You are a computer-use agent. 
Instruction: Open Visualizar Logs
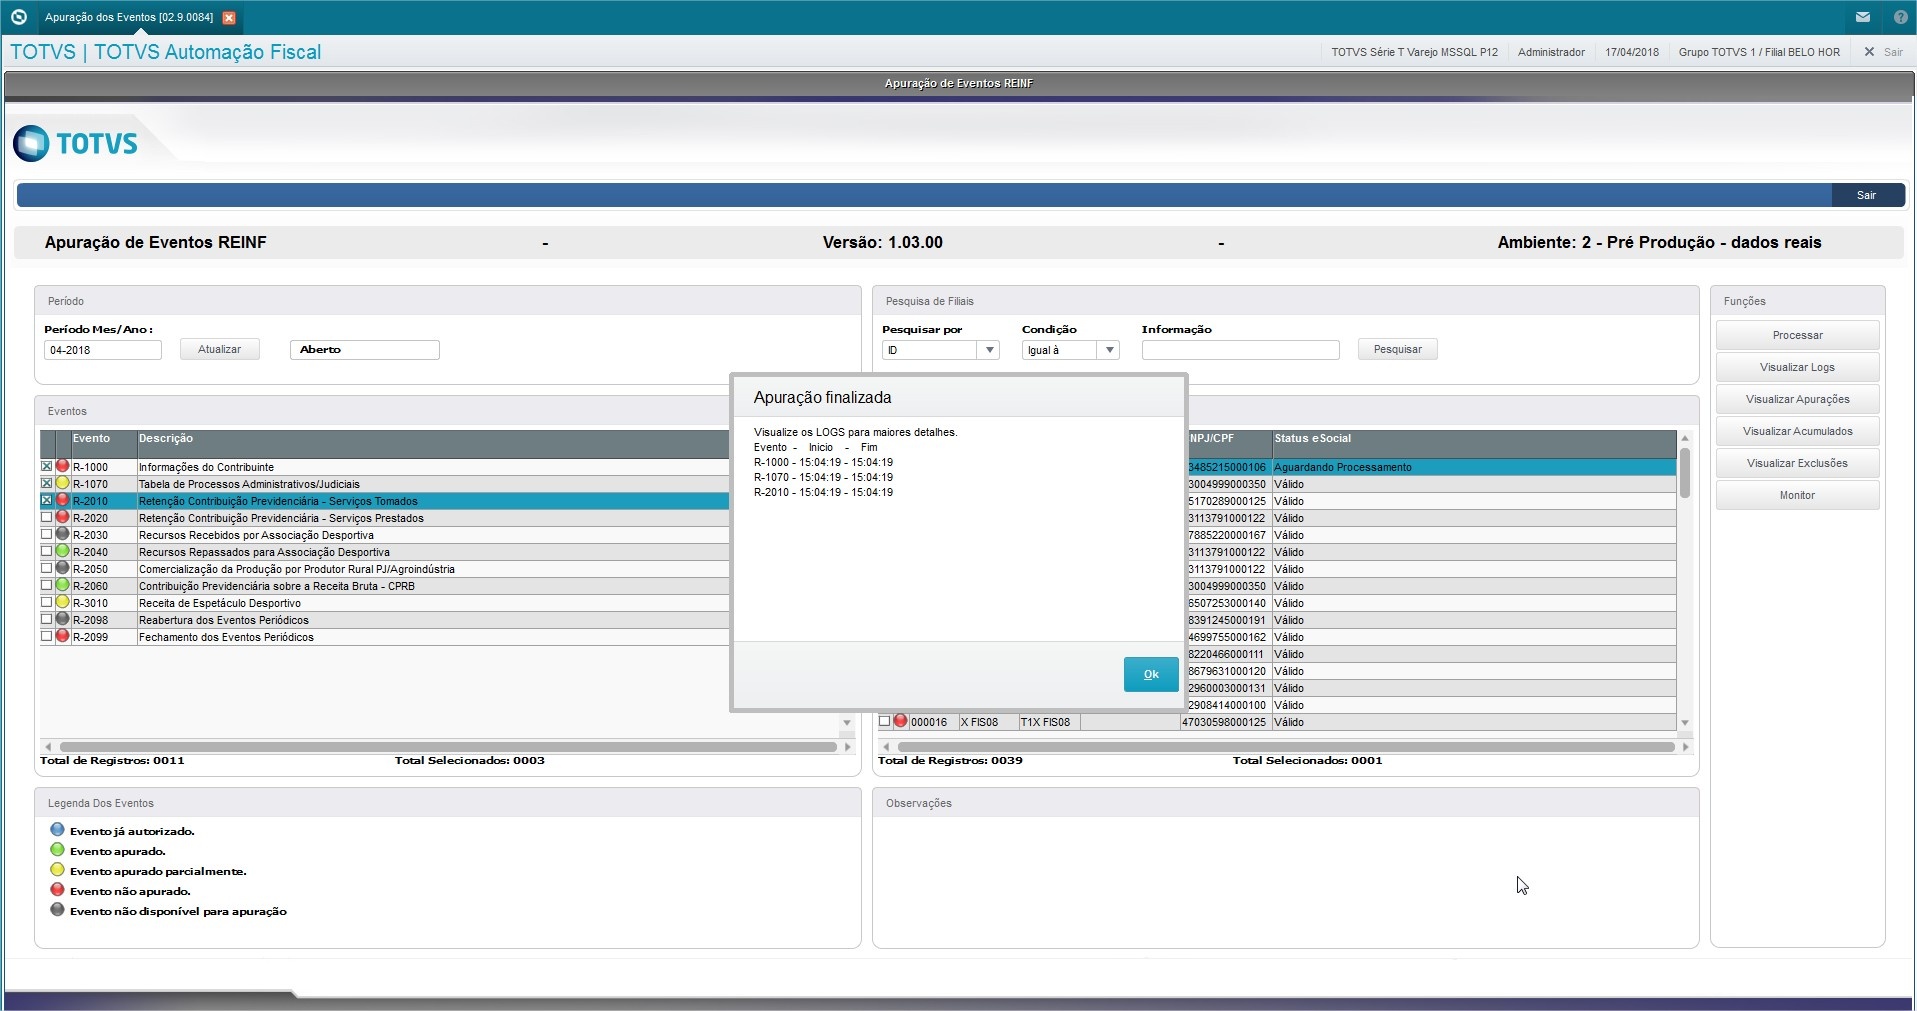(x=1797, y=367)
